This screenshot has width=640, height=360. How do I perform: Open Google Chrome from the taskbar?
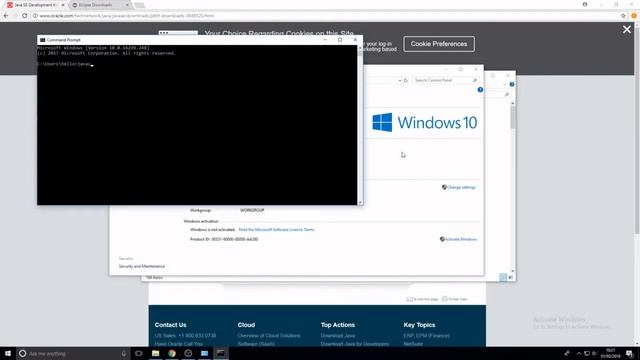pyautogui.click(x=172, y=353)
